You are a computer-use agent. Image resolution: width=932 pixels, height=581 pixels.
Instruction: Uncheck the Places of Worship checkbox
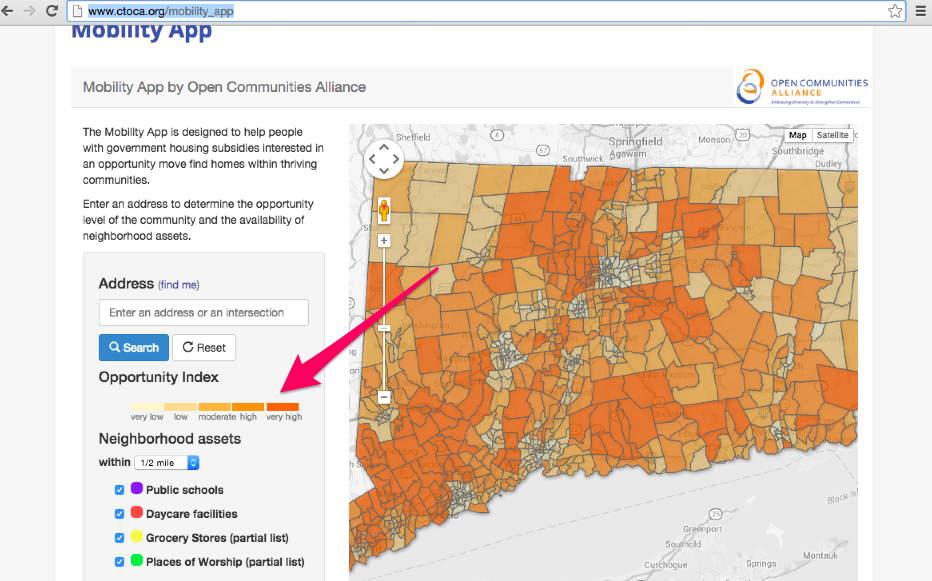119,561
